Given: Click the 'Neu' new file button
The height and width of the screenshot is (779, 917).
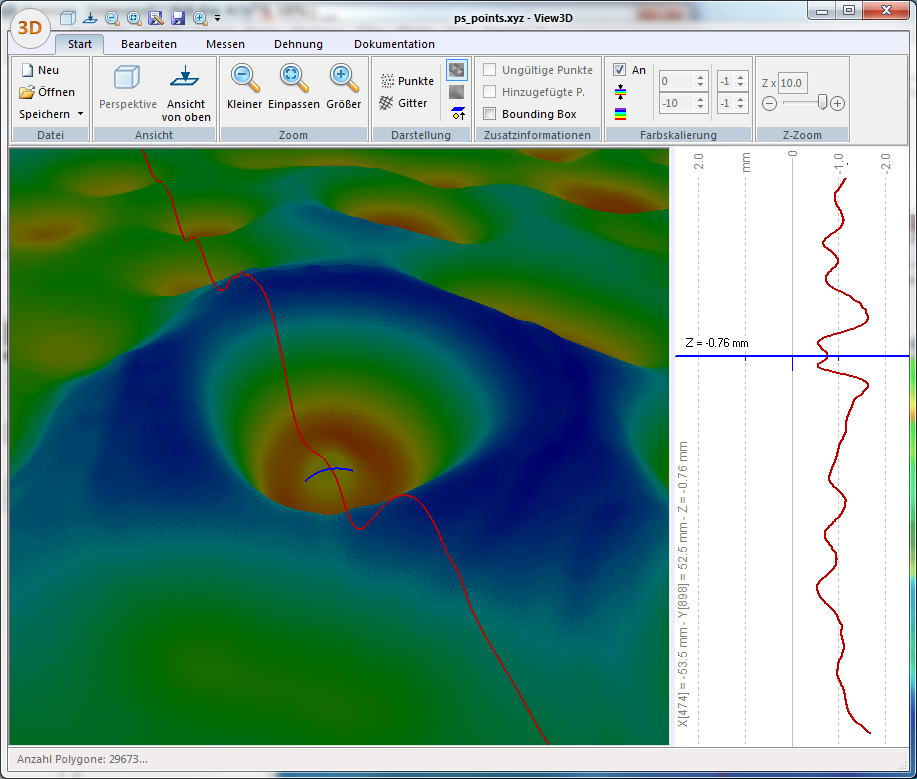Looking at the screenshot, I should click(40, 70).
